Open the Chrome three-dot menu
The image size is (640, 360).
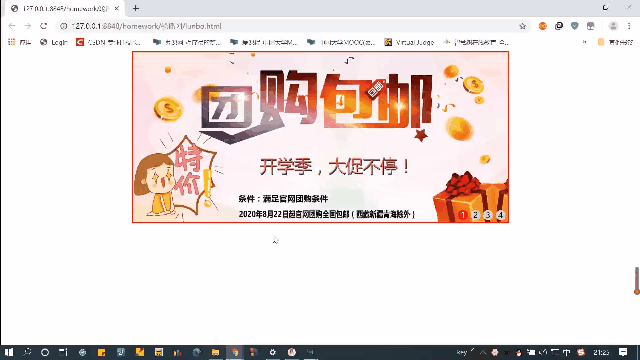coord(629,26)
